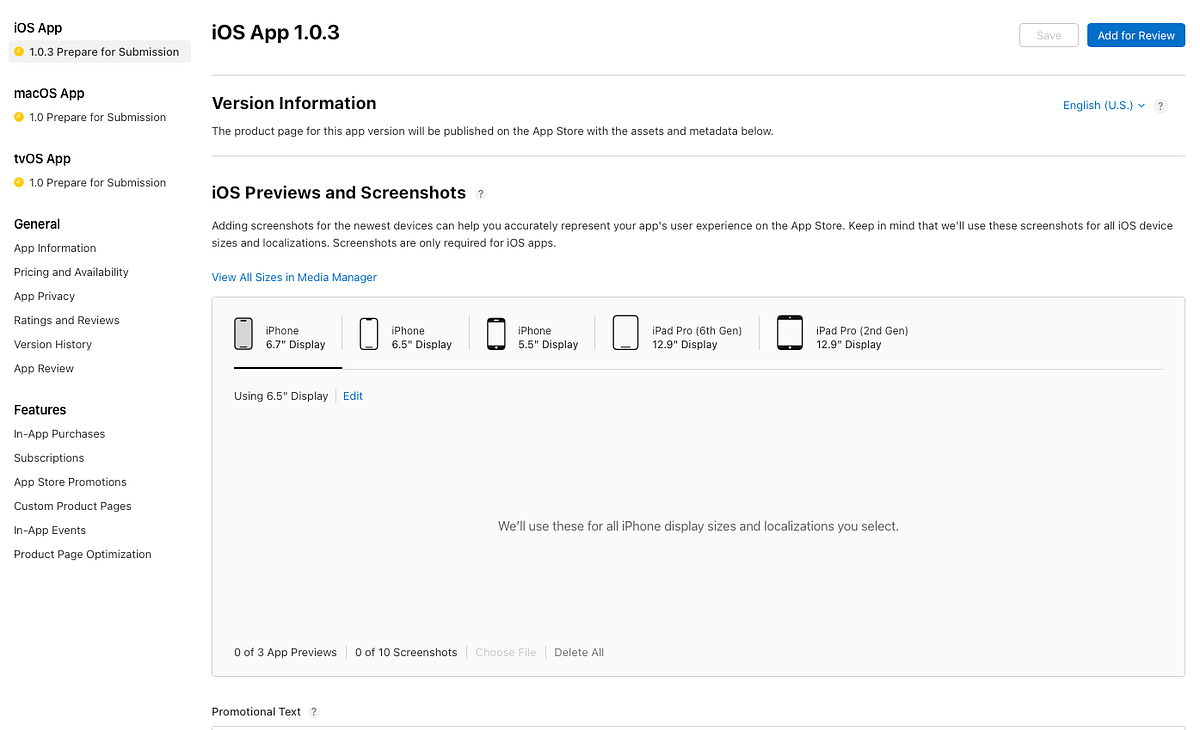Click the yellow warning icon beside macOS 1.0
Screen dimensions: 1200x730
coord(18,117)
